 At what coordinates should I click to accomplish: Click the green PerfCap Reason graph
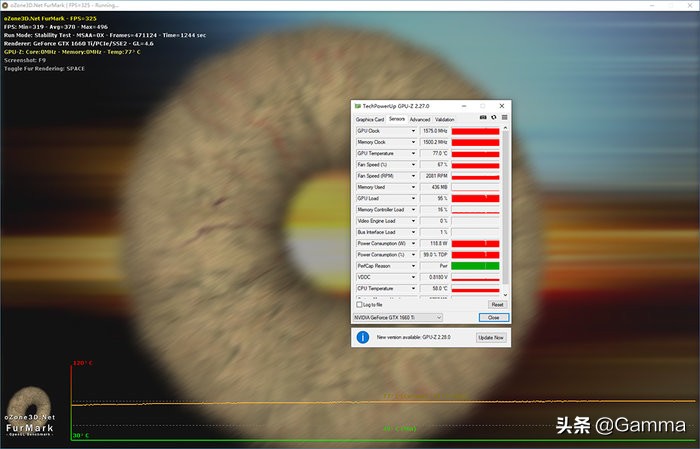[x=475, y=266]
